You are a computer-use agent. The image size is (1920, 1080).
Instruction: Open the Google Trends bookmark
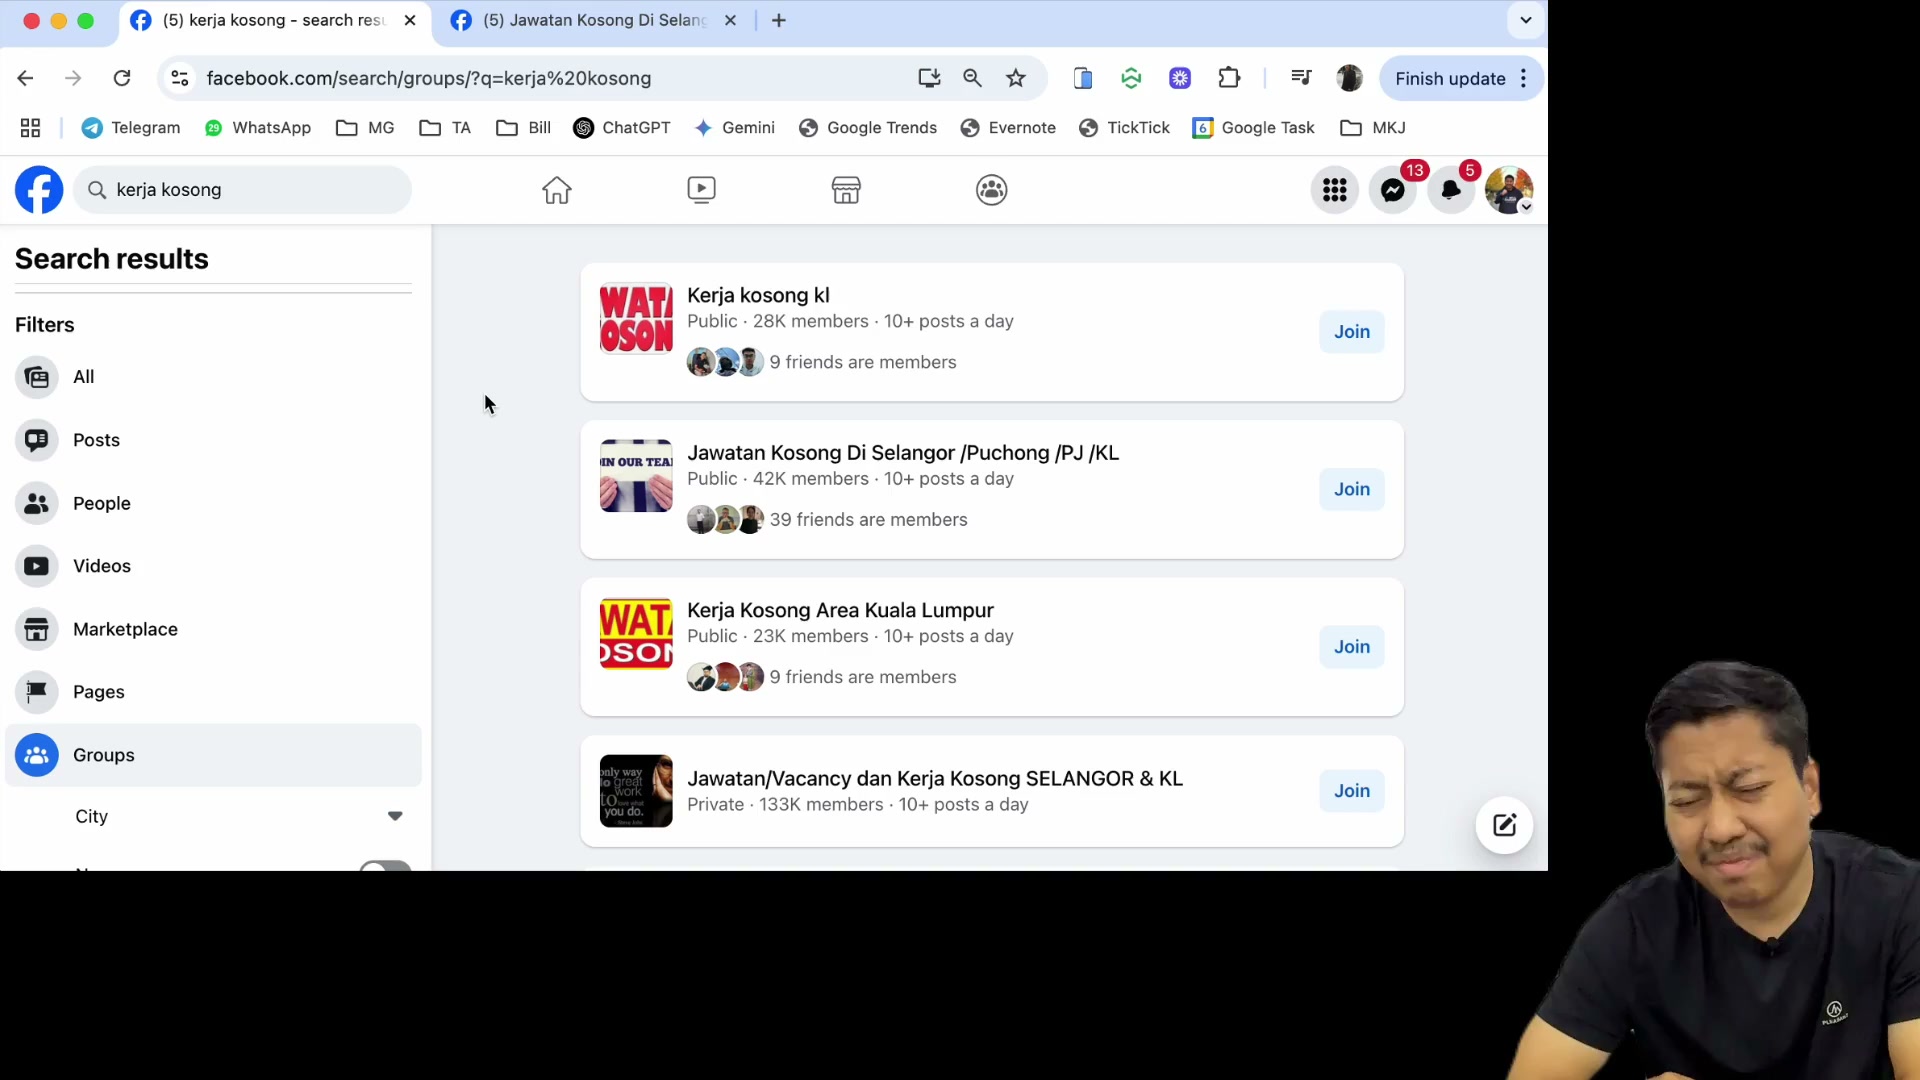[868, 128]
